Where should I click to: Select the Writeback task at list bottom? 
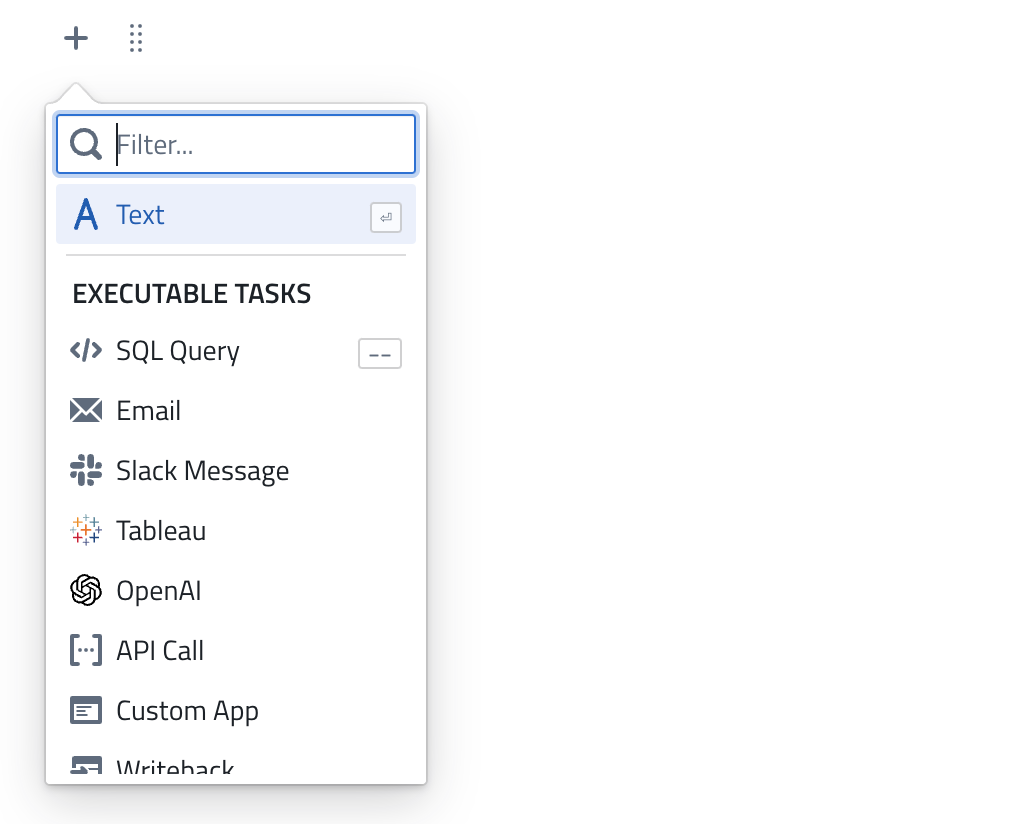click(x=175, y=768)
